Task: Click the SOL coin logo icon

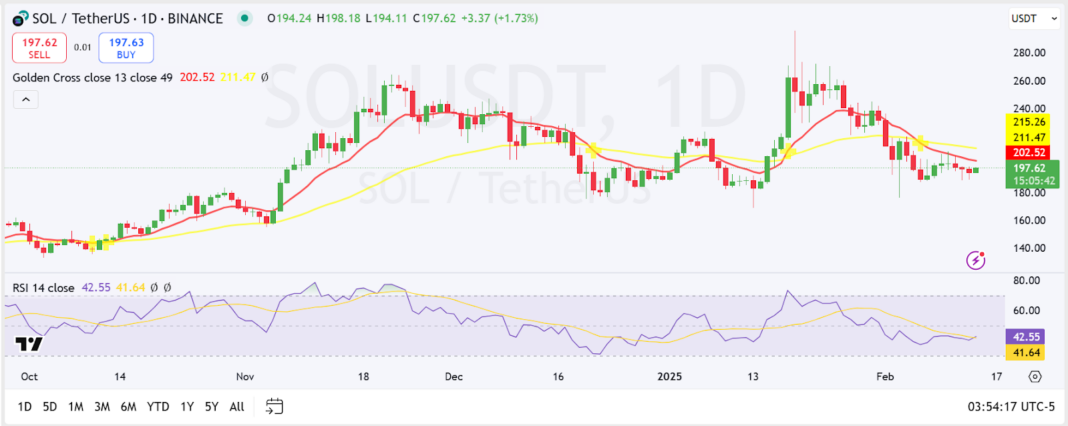Action: coord(20,18)
